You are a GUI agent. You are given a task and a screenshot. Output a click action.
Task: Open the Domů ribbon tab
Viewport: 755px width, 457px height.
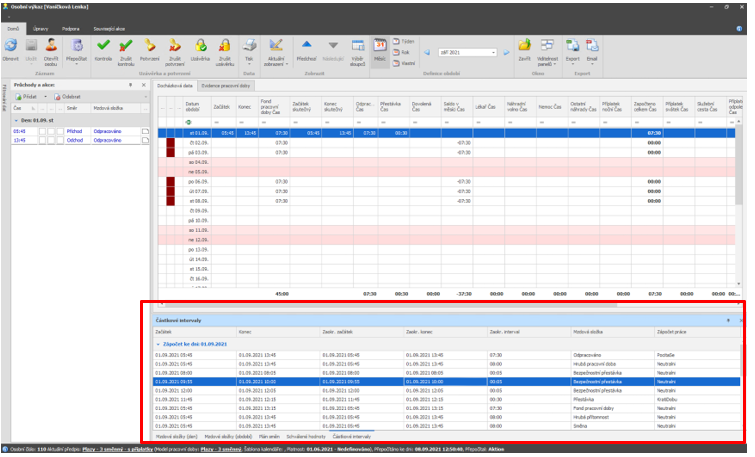pyautogui.click(x=13, y=29)
